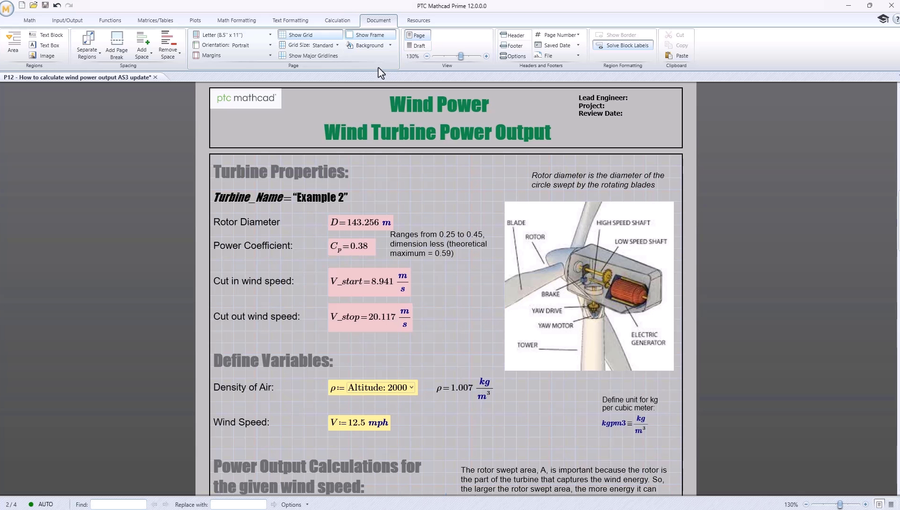Open the Resources ribbon tab
900x510 pixels.
point(418,20)
